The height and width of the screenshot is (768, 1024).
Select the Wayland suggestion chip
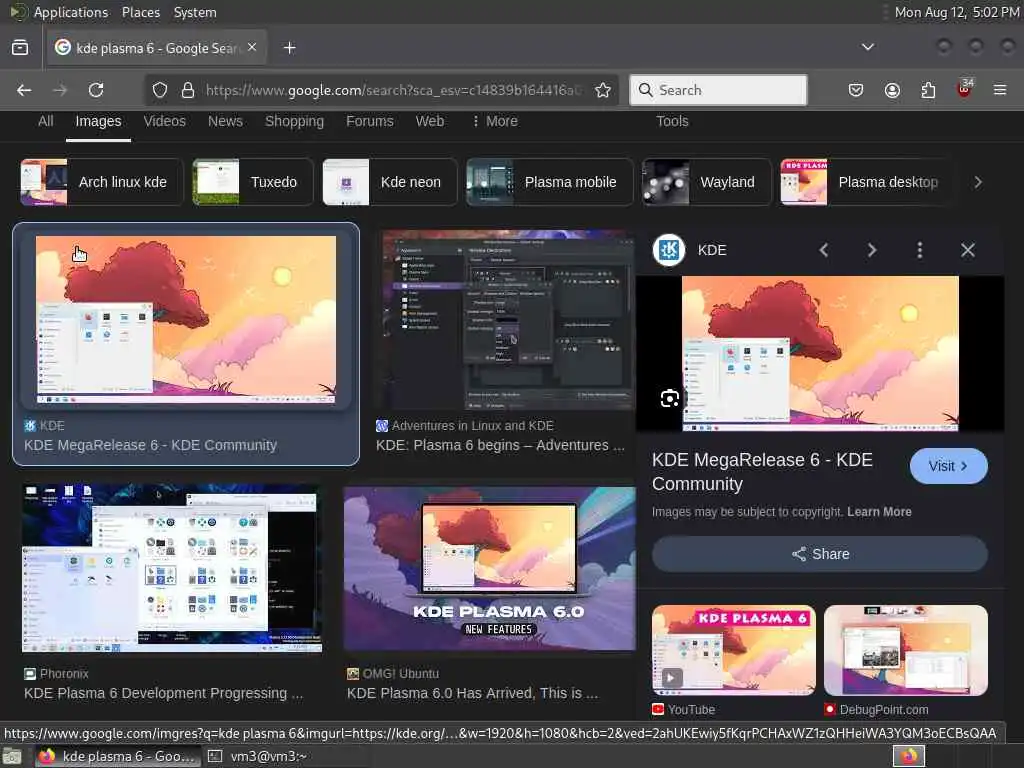point(707,182)
